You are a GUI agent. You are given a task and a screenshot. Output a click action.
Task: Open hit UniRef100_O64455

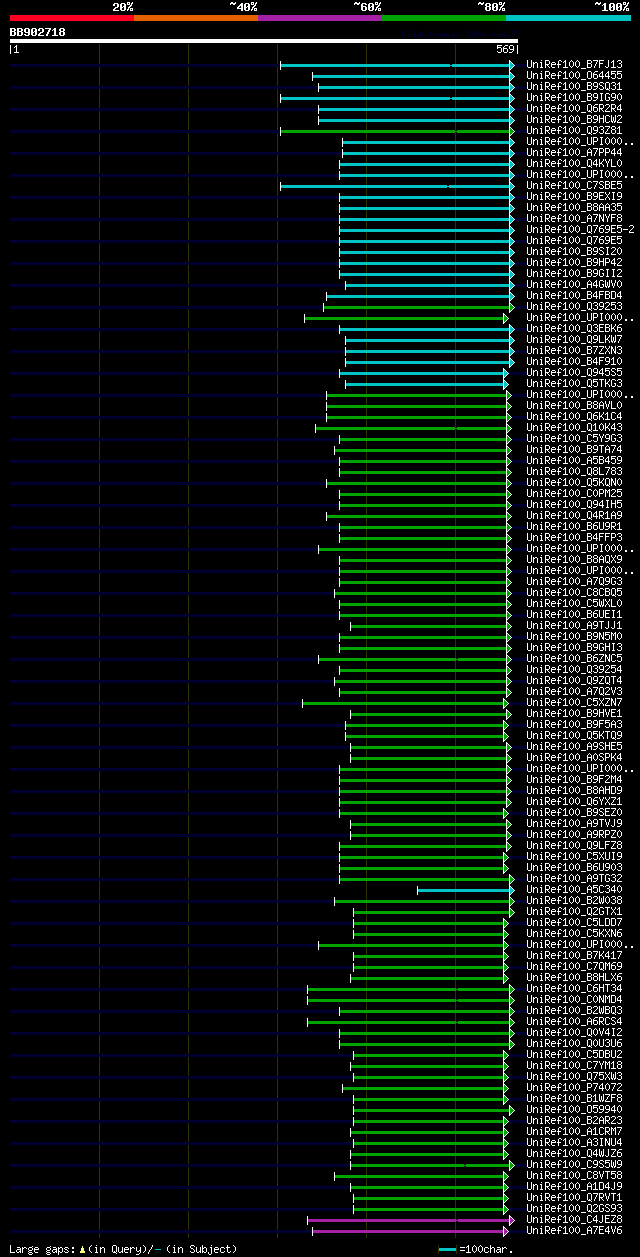pyautogui.click(x=575, y=75)
